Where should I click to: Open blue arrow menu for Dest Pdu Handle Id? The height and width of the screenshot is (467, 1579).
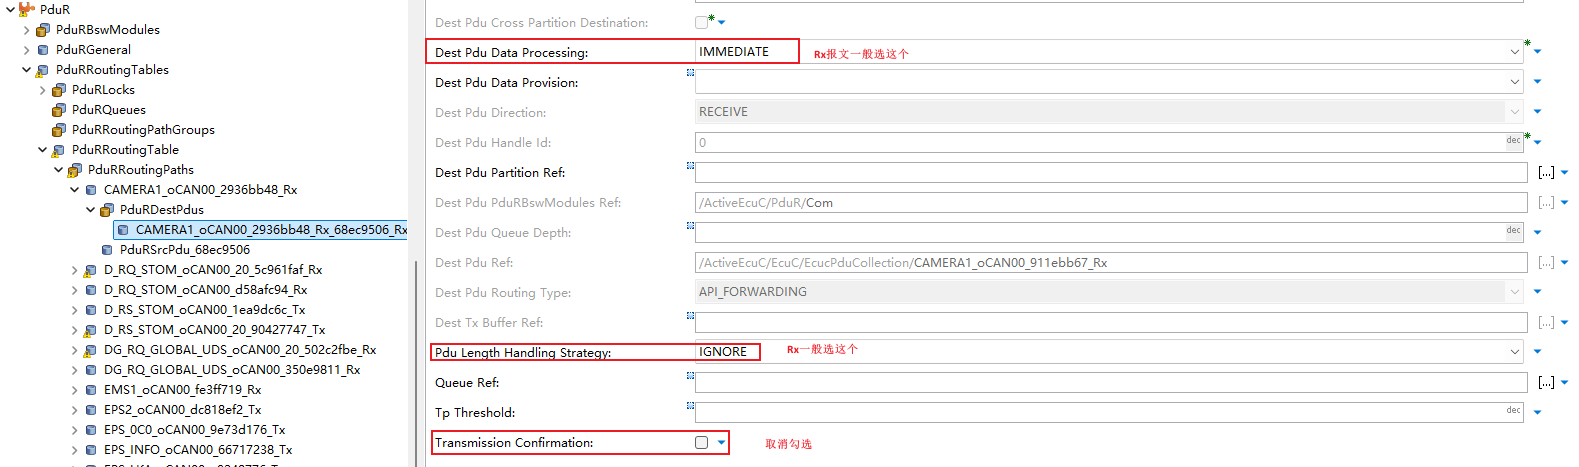point(1537,142)
